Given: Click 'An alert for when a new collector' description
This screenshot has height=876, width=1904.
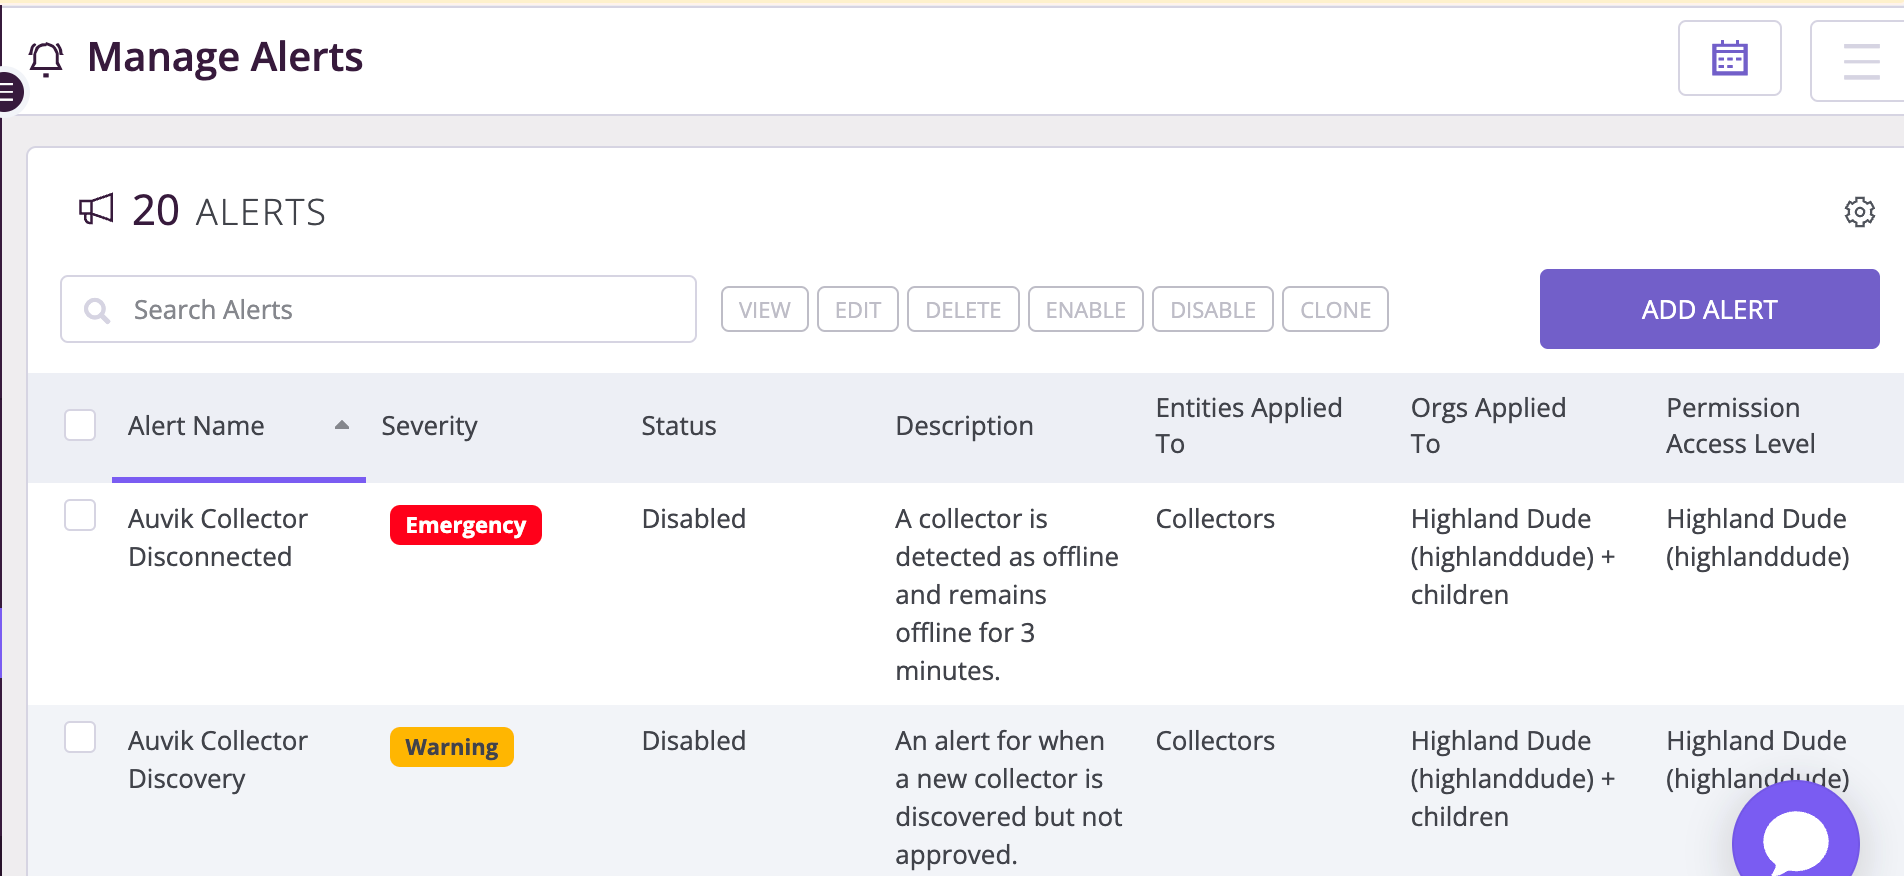Looking at the screenshot, I should coord(1008,798).
